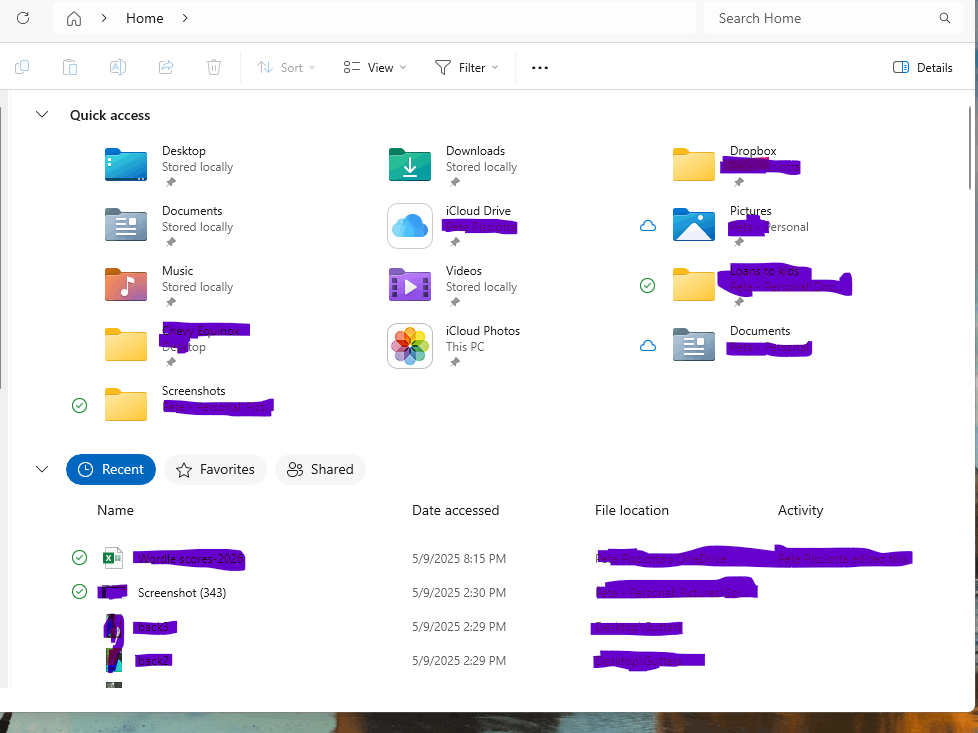Click the Home breadcrumb in the address bar
This screenshot has height=733, width=978.
(x=144, y=18)
